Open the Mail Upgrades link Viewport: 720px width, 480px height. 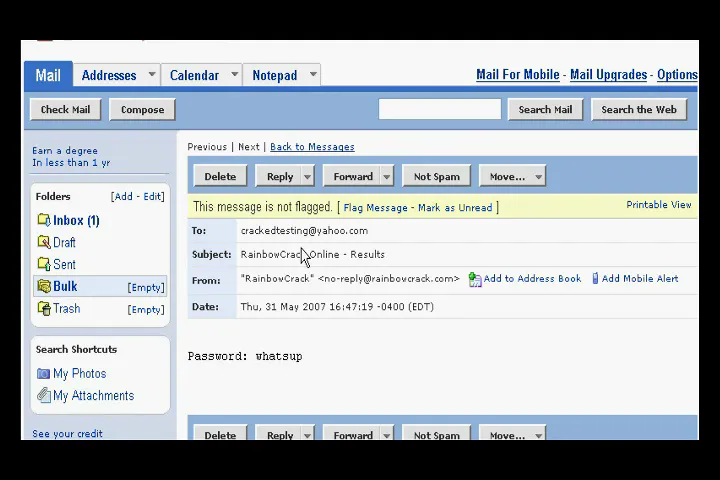click(x=608, y=74)
